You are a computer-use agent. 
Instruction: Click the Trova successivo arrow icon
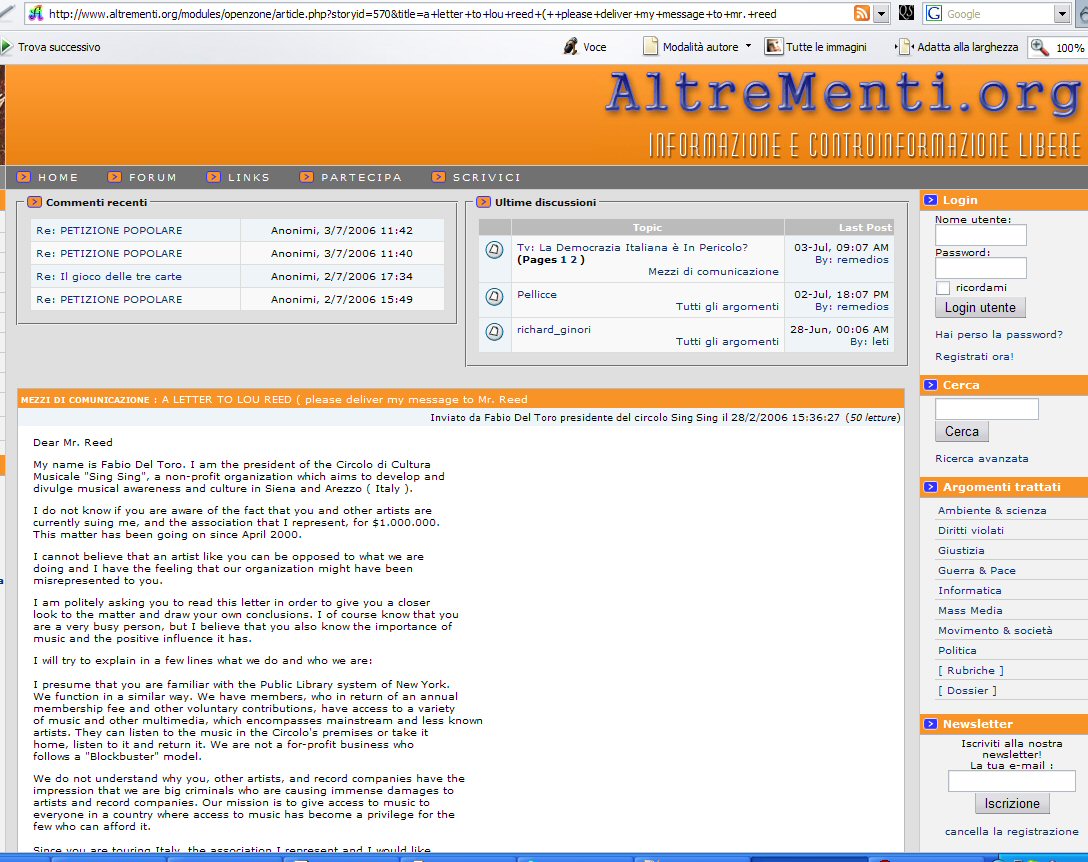(6, 47)
